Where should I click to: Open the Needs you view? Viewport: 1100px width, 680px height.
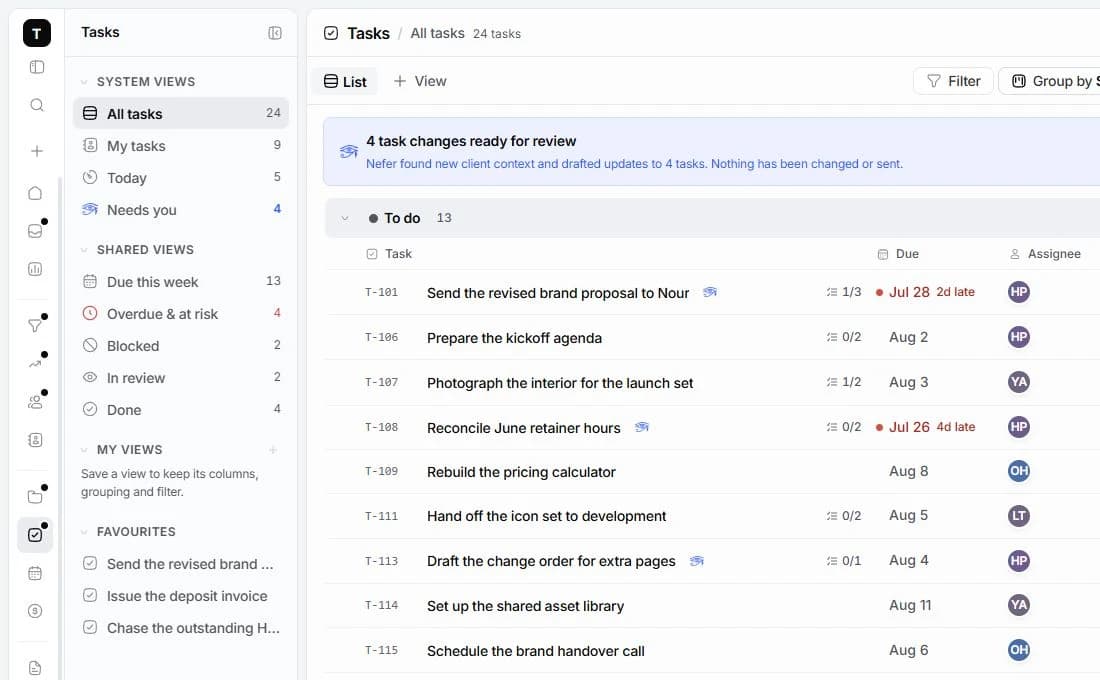181,209
